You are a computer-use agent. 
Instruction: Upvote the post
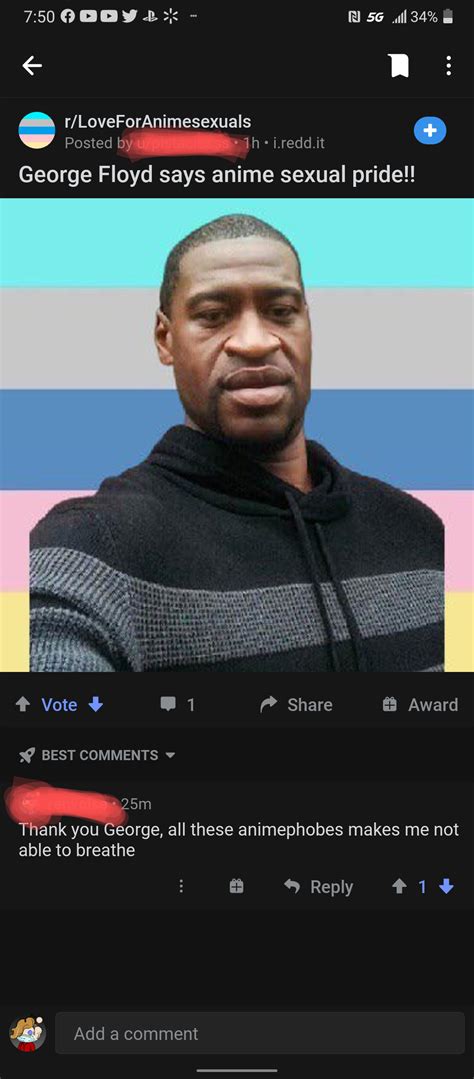point(23,705)
